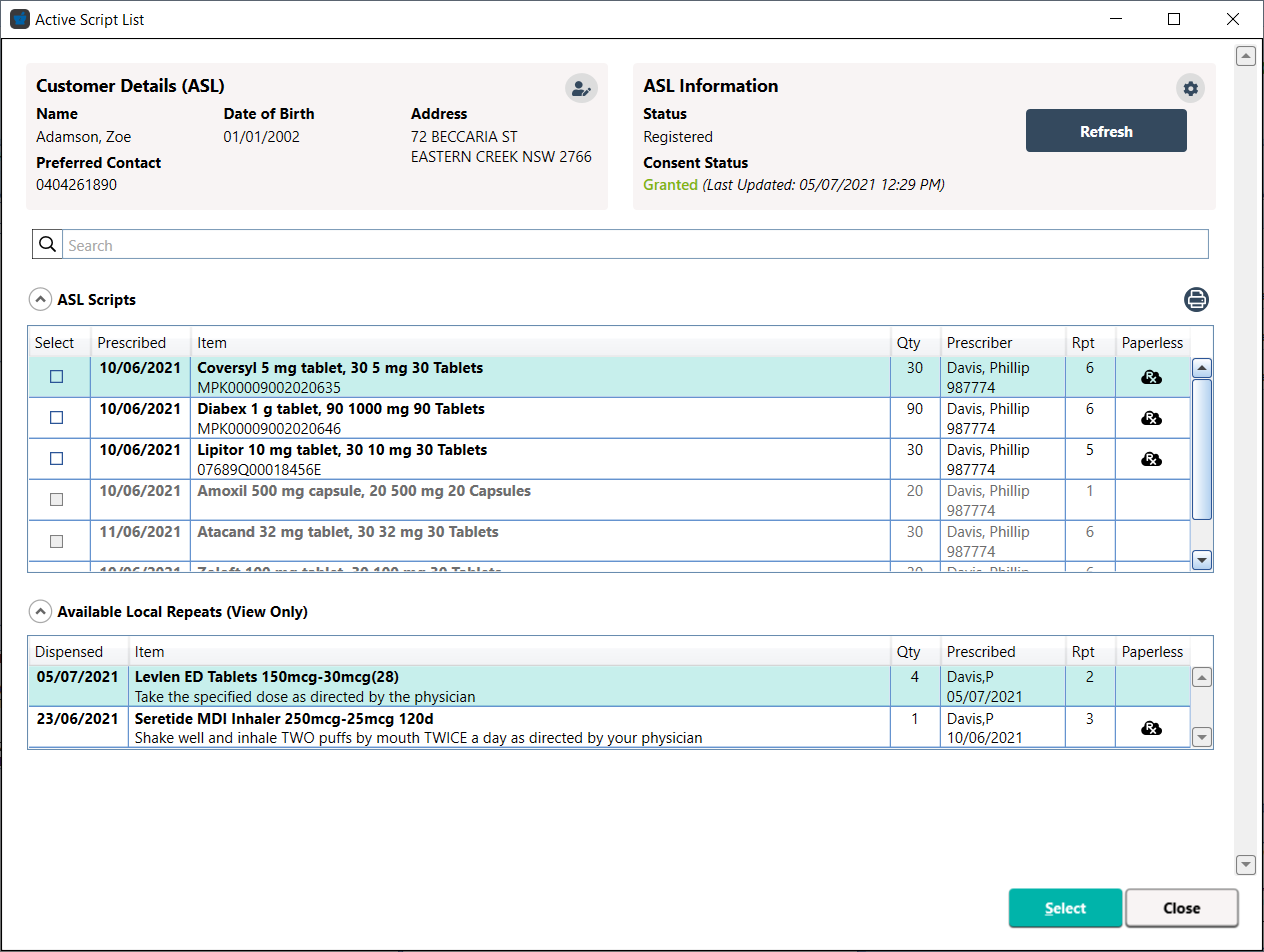Viewport: 1264px width, 952px height.
Task: Click ASL Scripts Paperless column header
Action: pos(1152,342)
